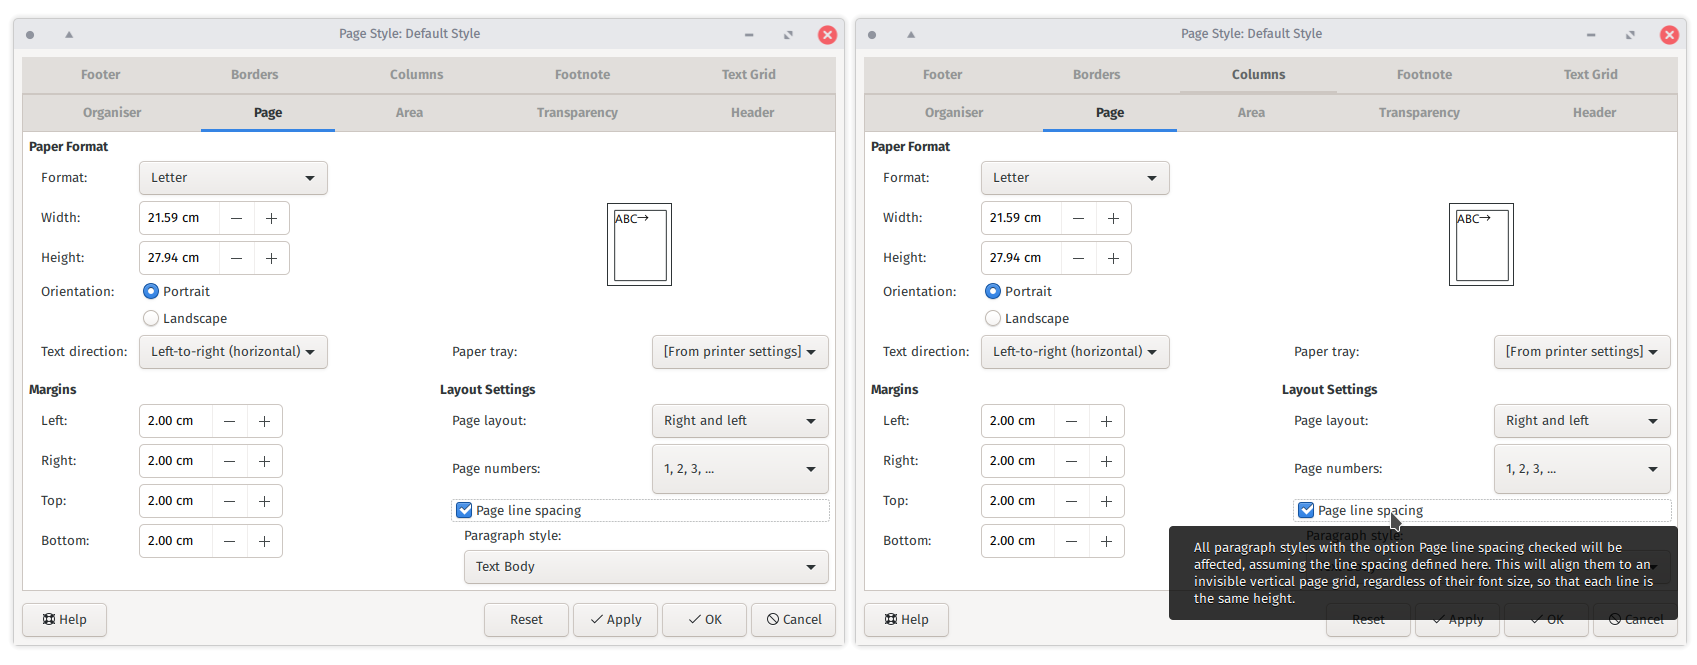Decrease the Right margin in left dialog
The width and height of the screenshot is (1697, 665).
pos(229,461)
